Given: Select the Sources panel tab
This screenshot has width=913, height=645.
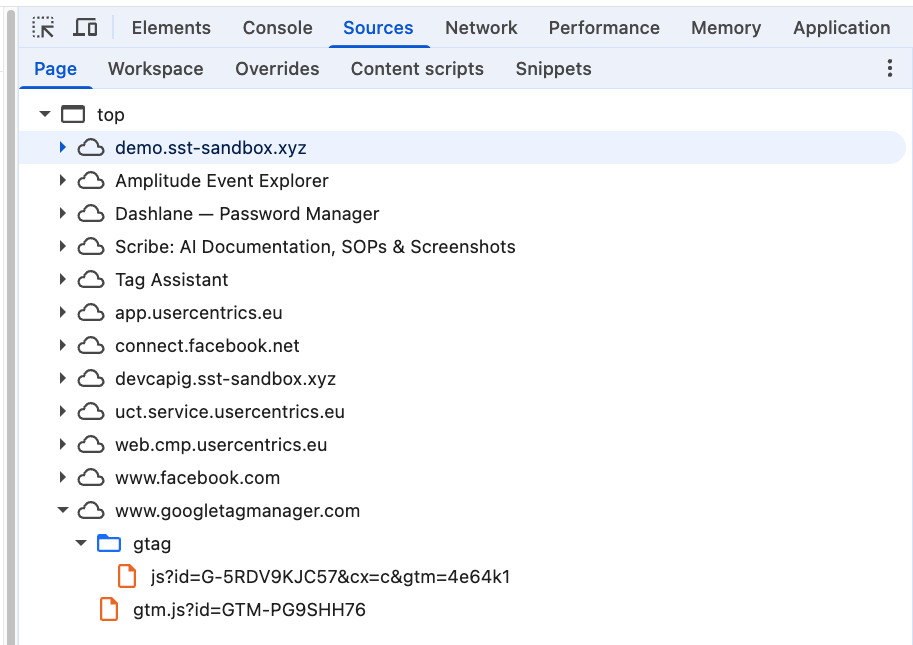Looking at the screenshot, I should (378, 27).
